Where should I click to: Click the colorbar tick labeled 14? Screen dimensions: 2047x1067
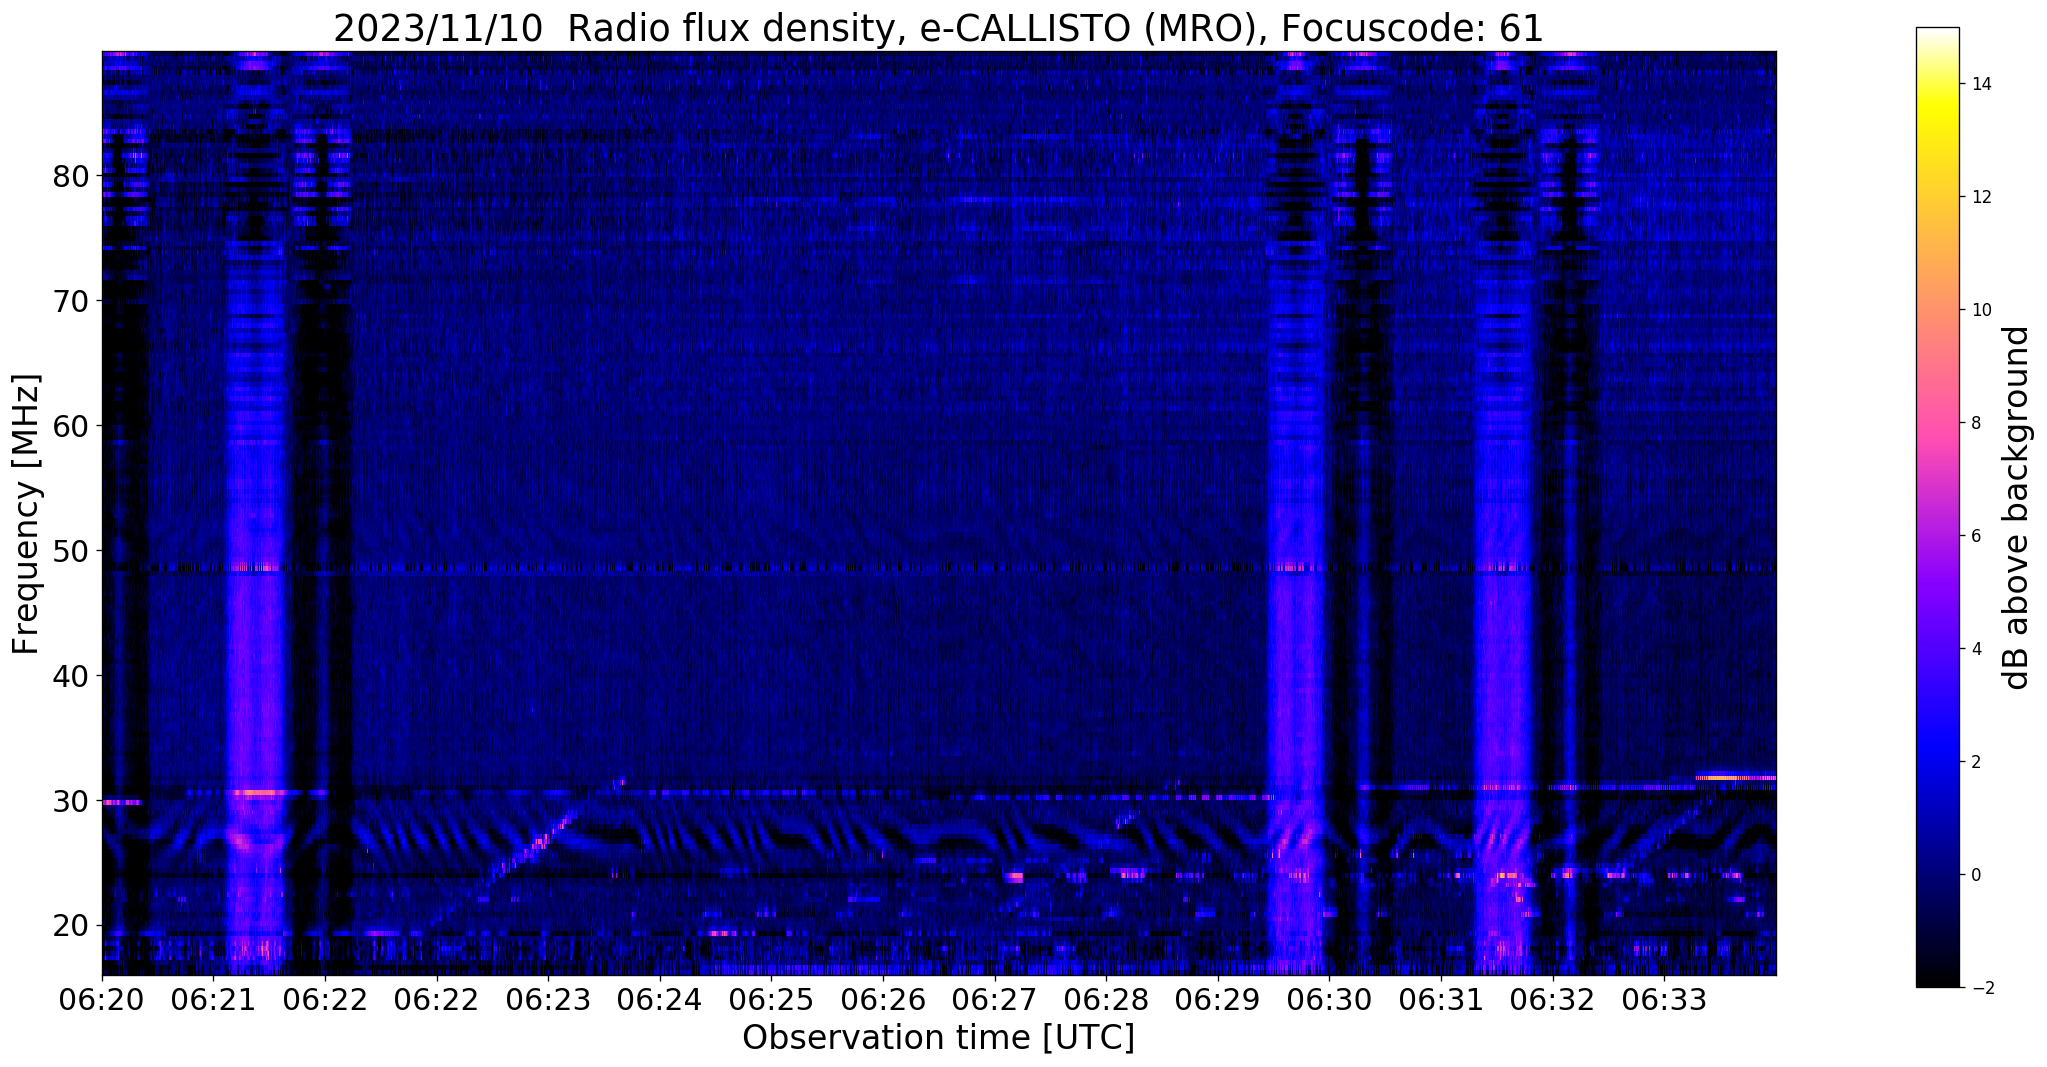tap(1980, 84)
